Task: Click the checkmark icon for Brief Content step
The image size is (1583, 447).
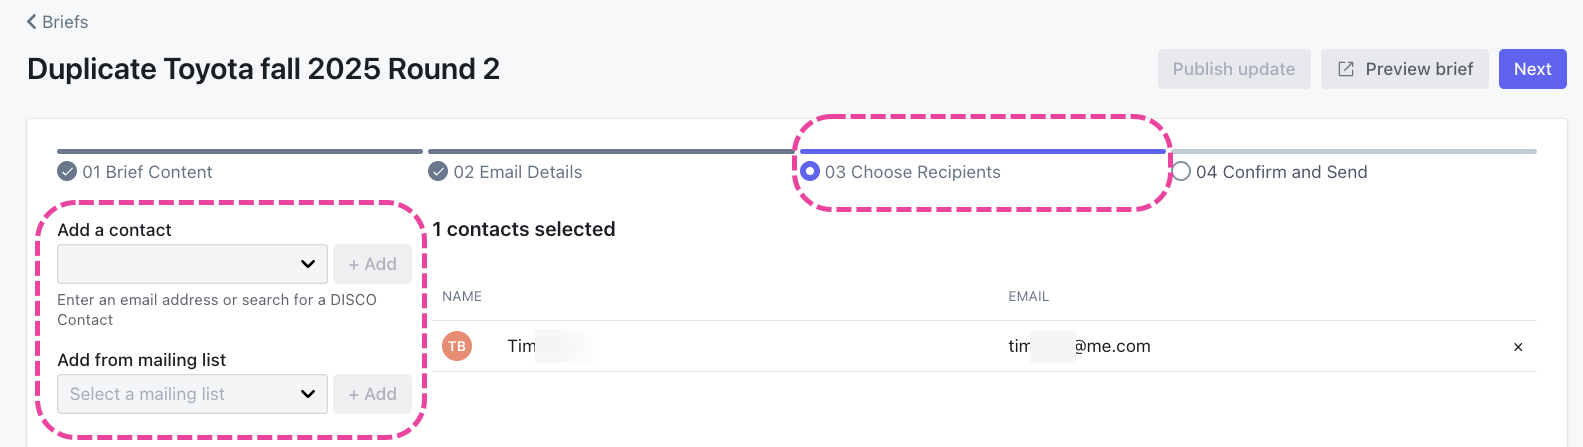Action: [67, 172]
